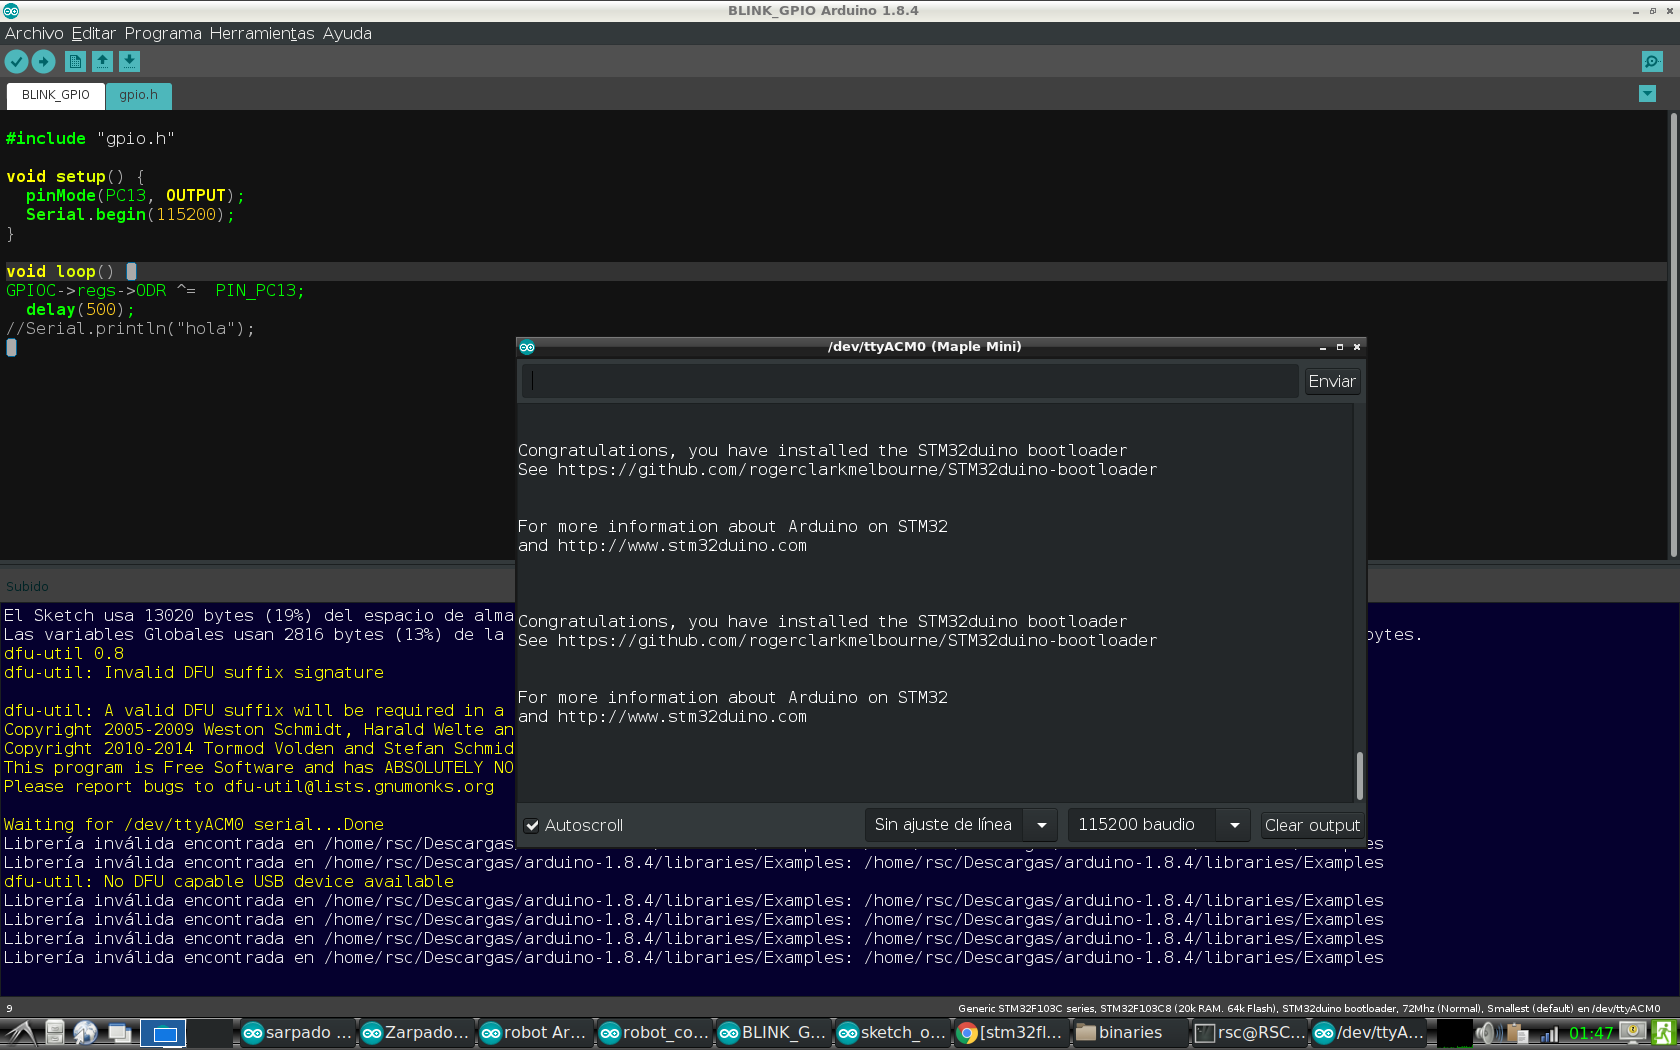The image size is (1680, 1050).
Task: Open the file manager launcher on taskbar
Action: pyautogui.click(x=55, y=1033)
